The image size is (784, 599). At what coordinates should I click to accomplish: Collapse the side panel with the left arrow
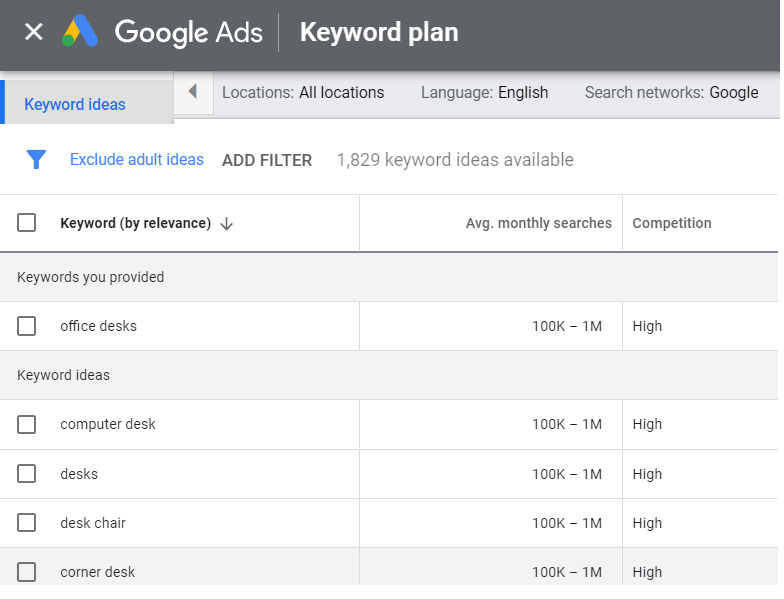click(193, 92)
